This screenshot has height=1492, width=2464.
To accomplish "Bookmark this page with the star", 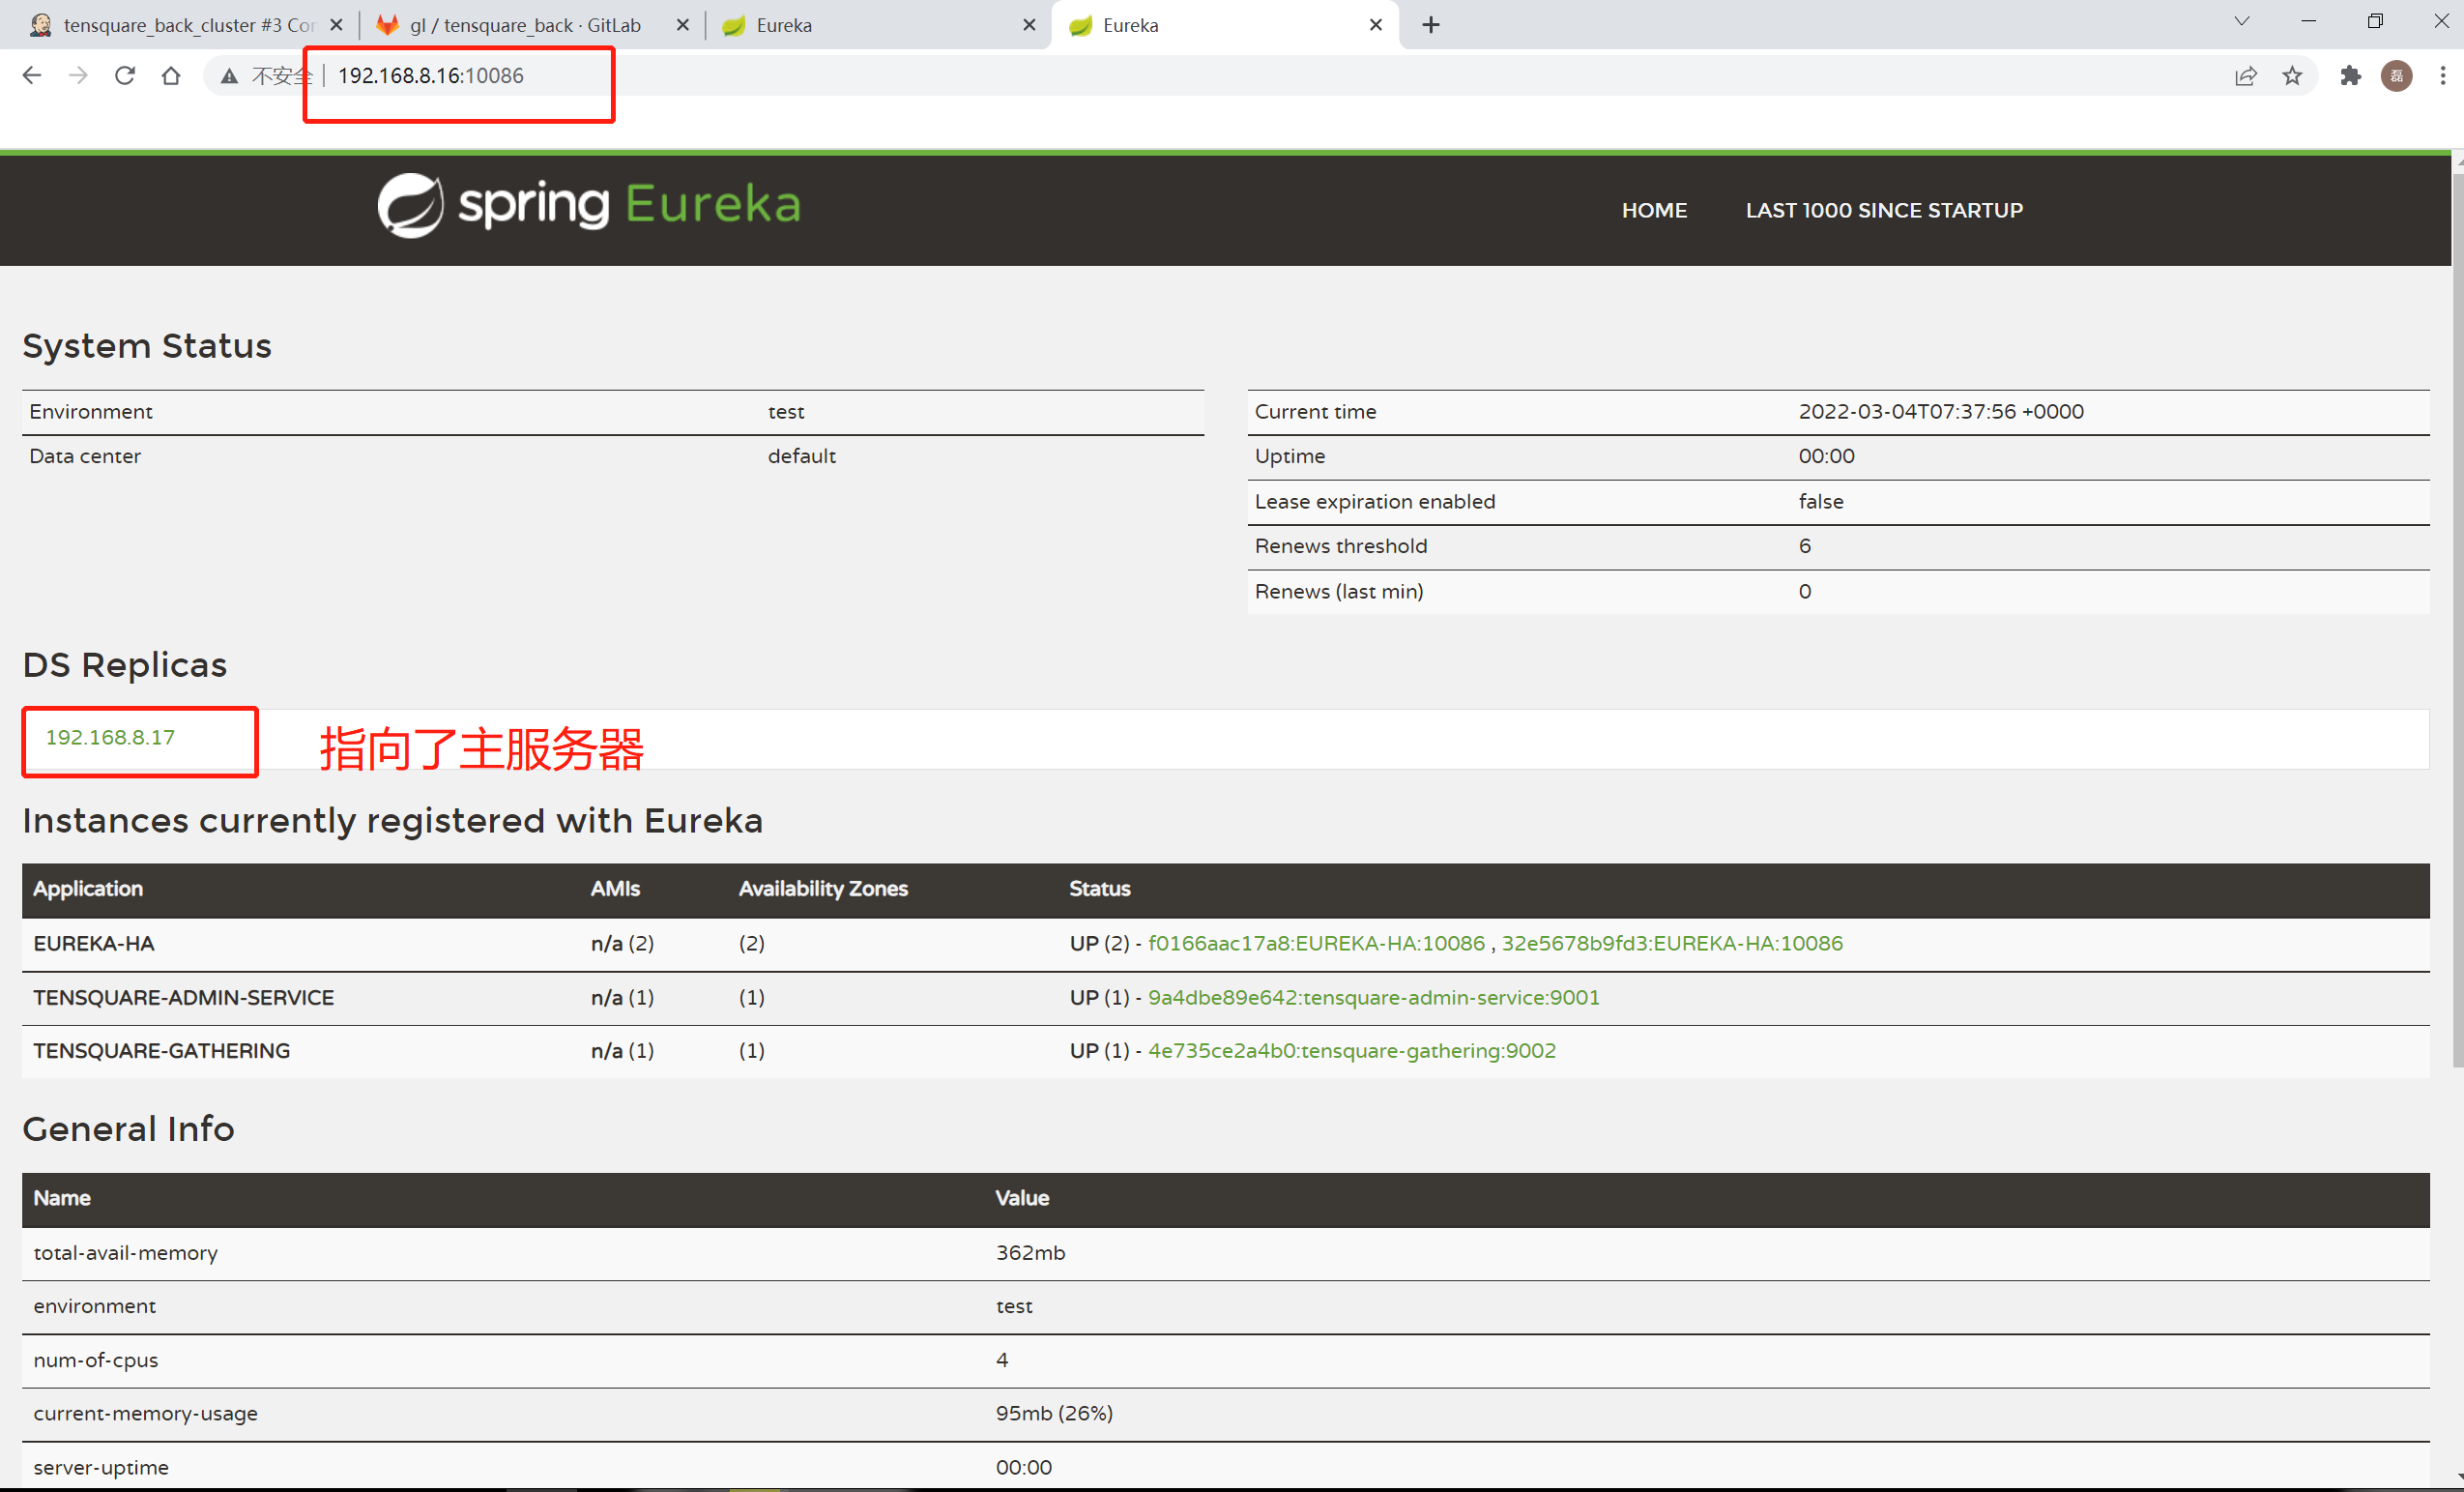I will pyautogui.click(x=2292, y=76).
